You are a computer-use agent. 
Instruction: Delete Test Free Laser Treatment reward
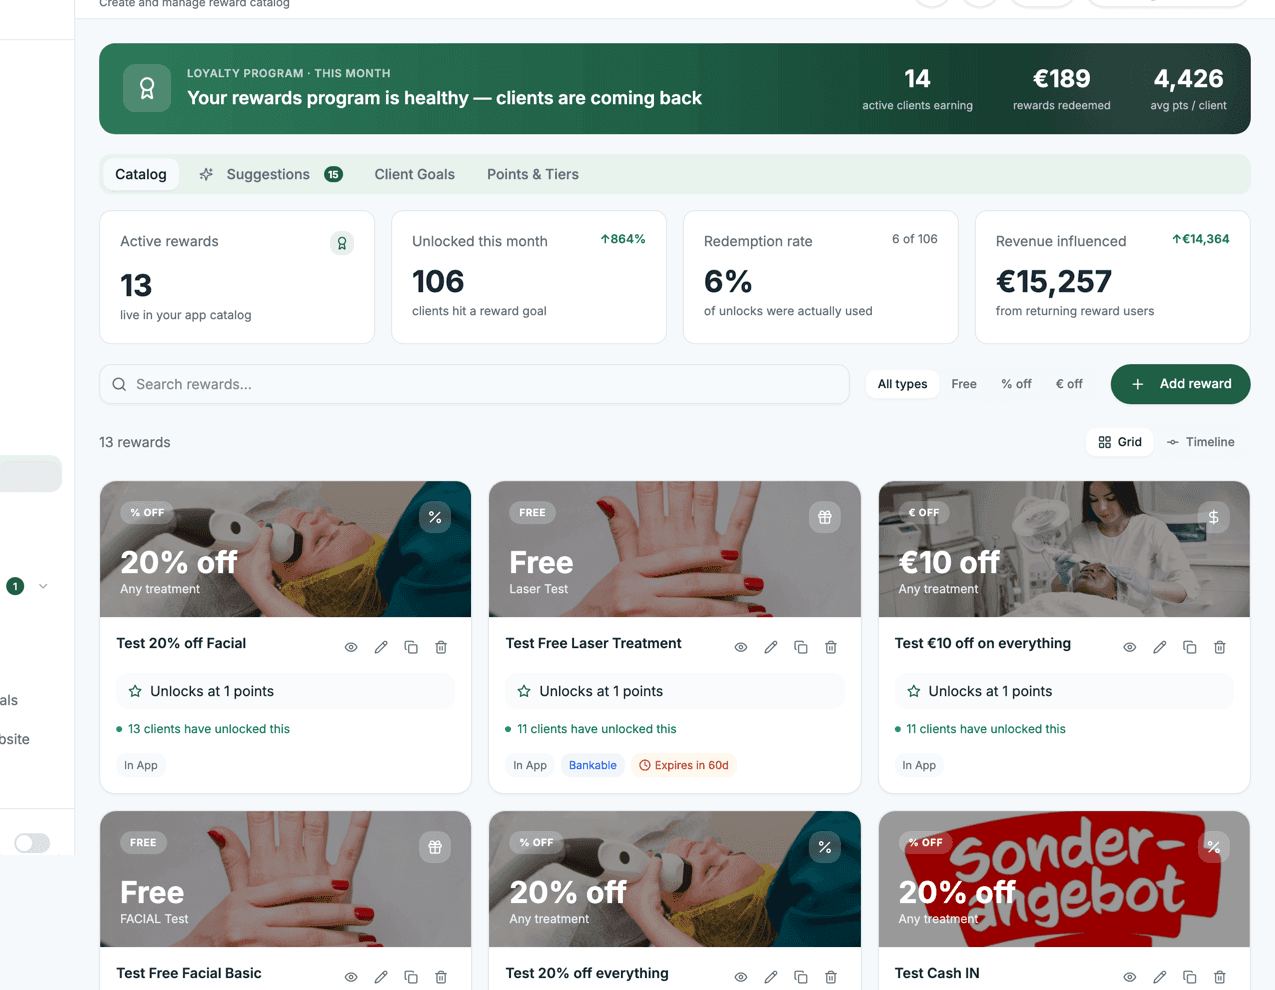click(x=831, y=647)
